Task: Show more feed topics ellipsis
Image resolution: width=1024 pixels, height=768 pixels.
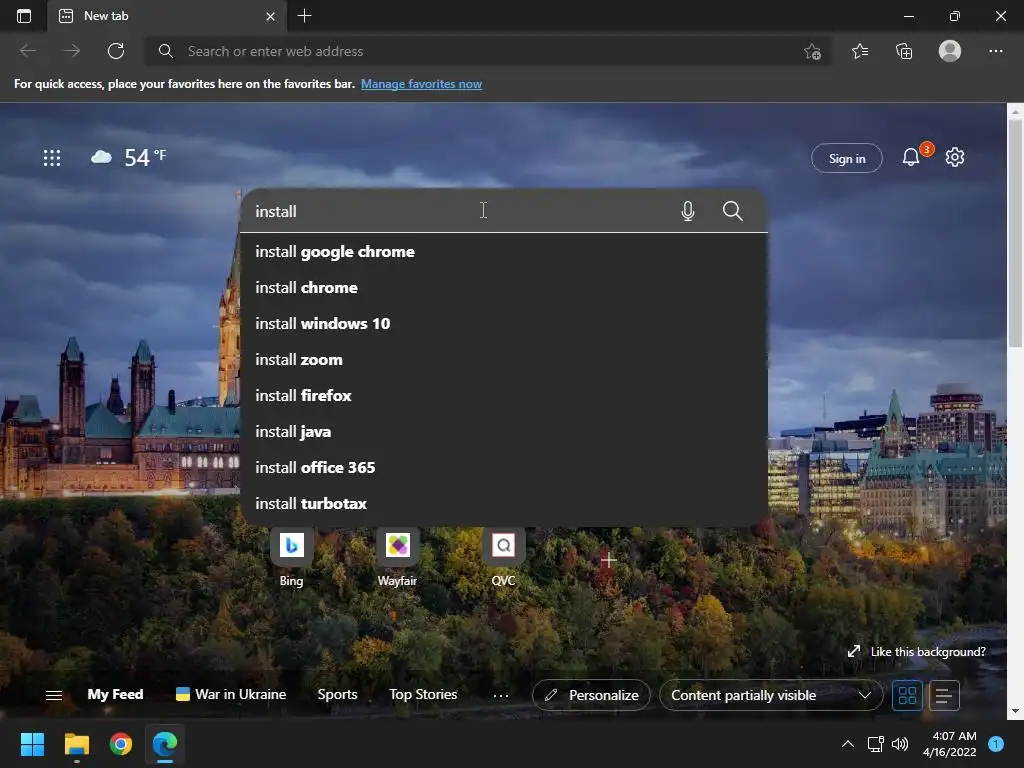Action: point(501,696)
